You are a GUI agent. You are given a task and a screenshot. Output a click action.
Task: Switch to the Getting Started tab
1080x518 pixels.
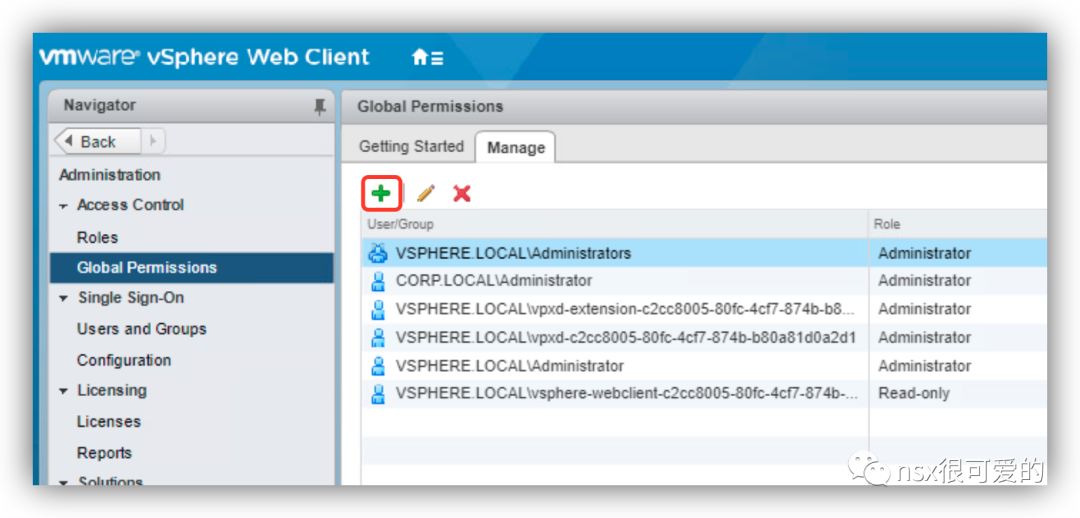click(x=411, y=147)
